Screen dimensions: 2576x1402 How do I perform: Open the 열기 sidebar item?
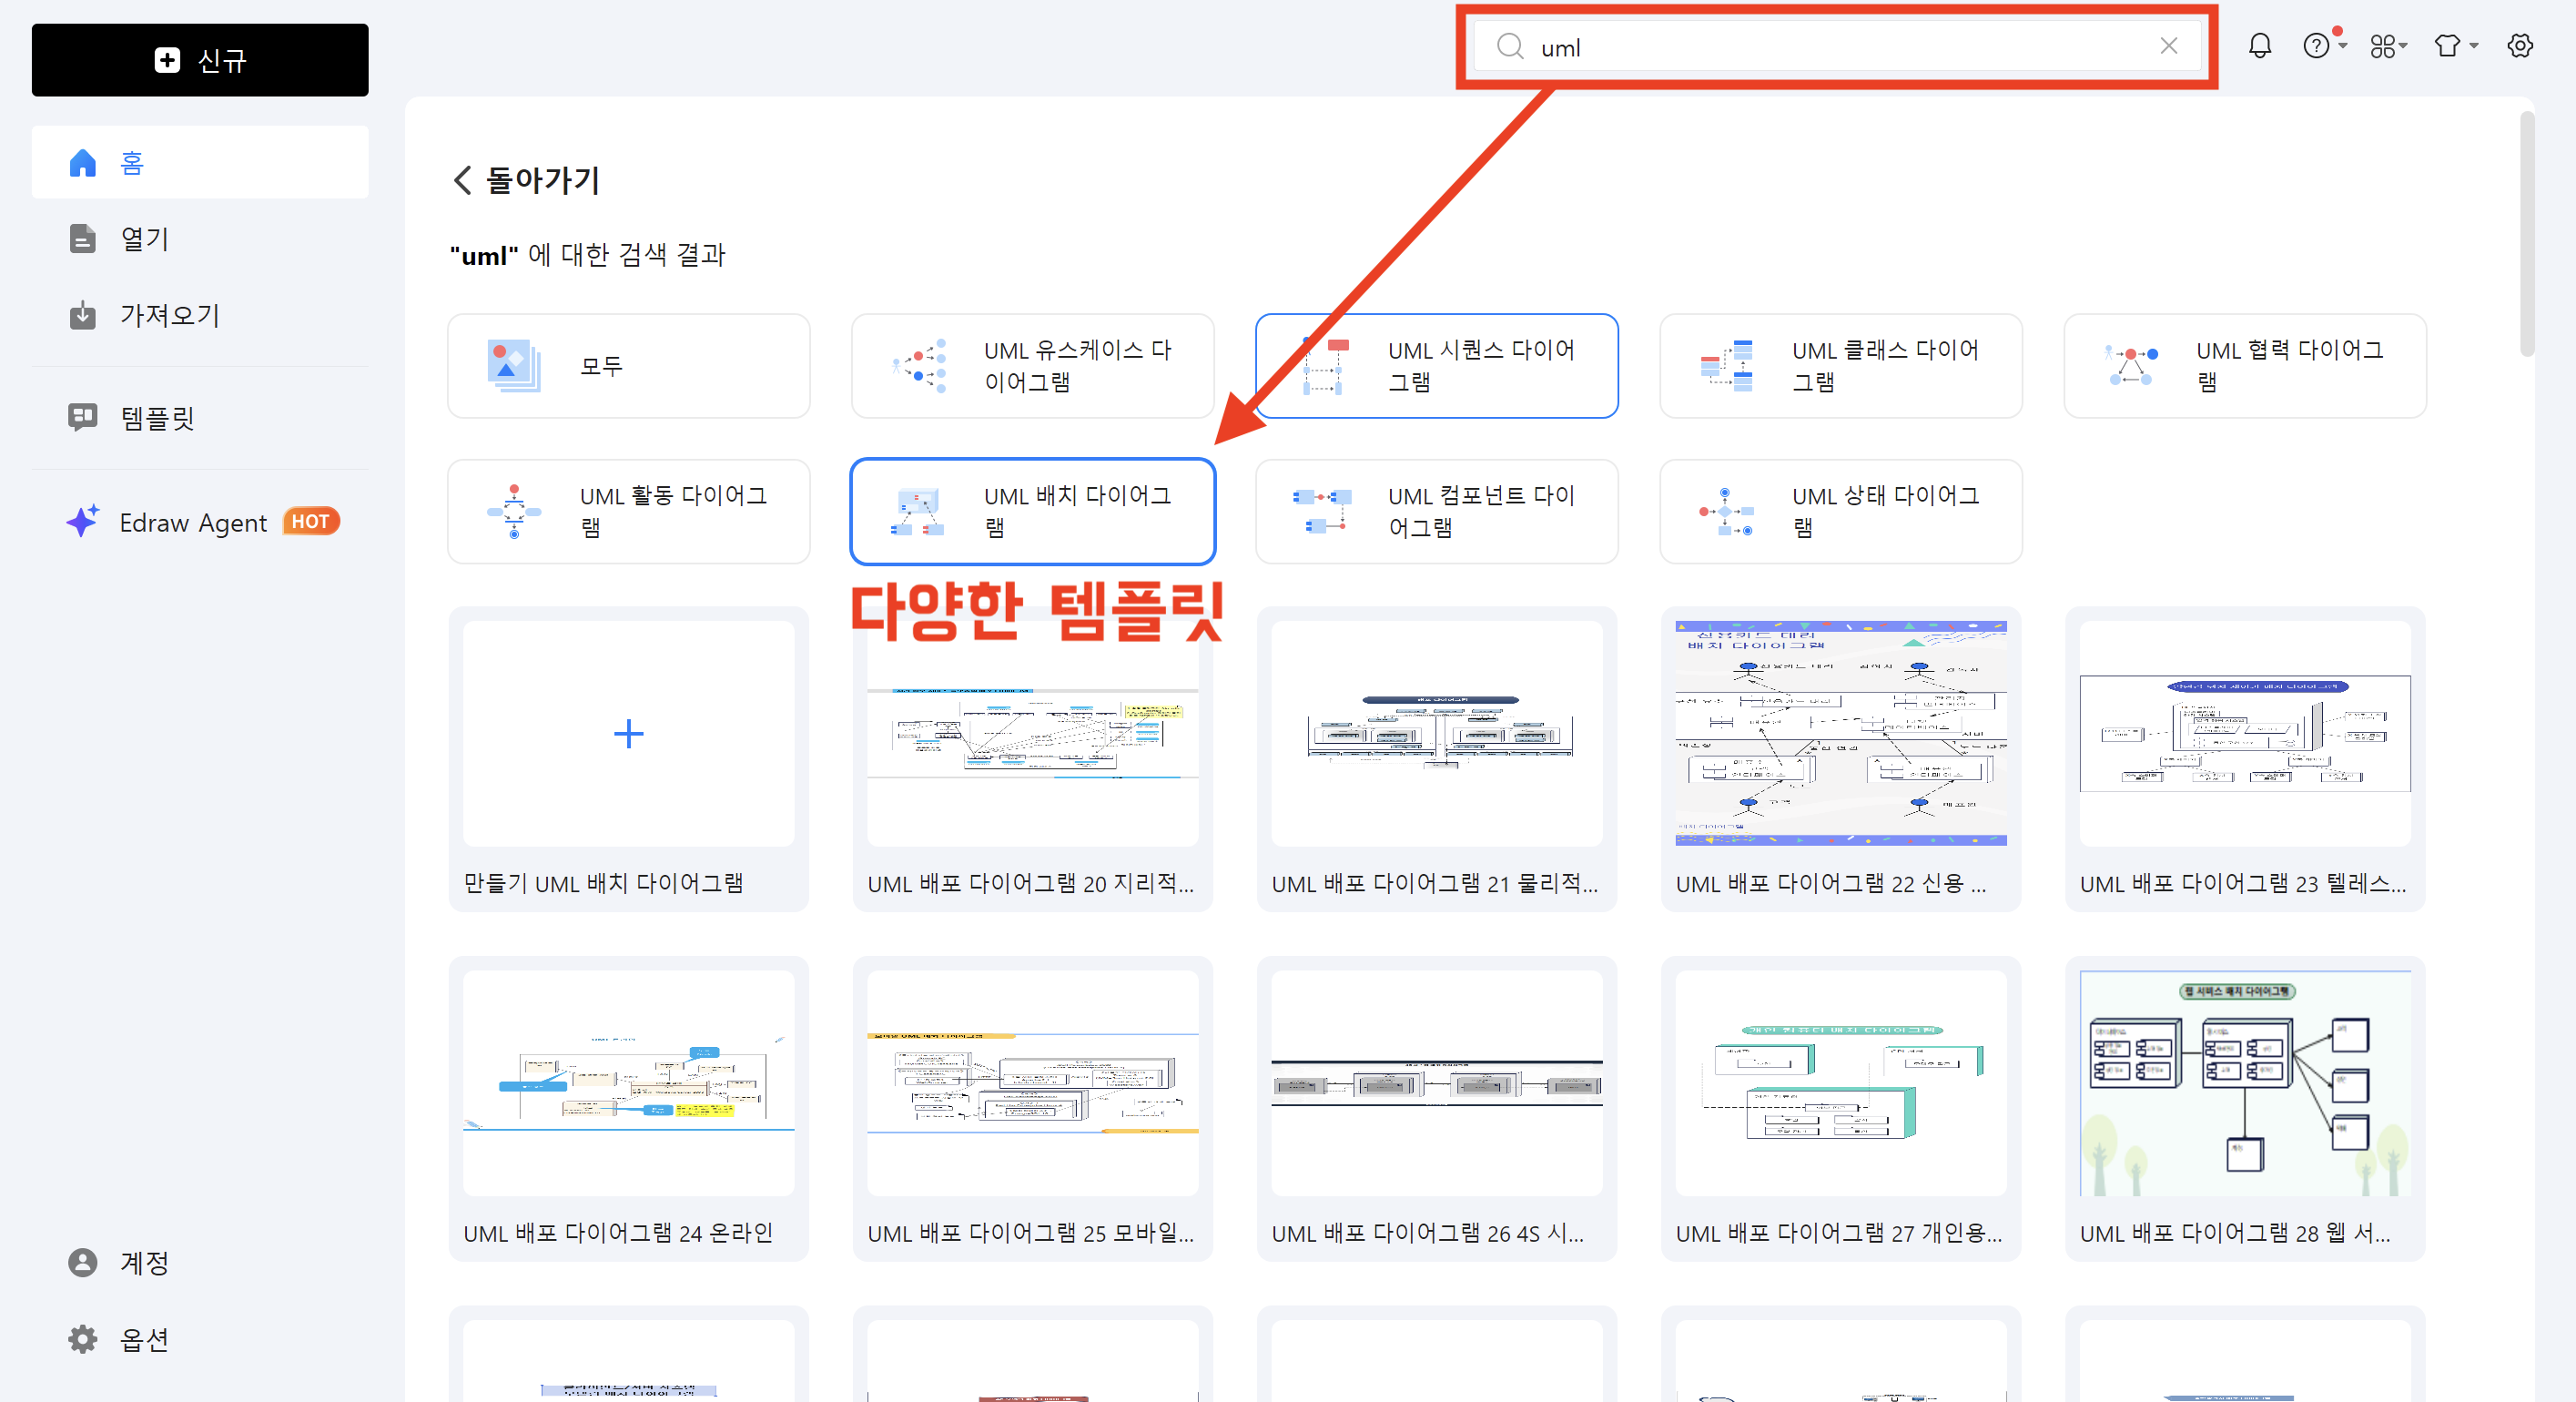point(145,239)
